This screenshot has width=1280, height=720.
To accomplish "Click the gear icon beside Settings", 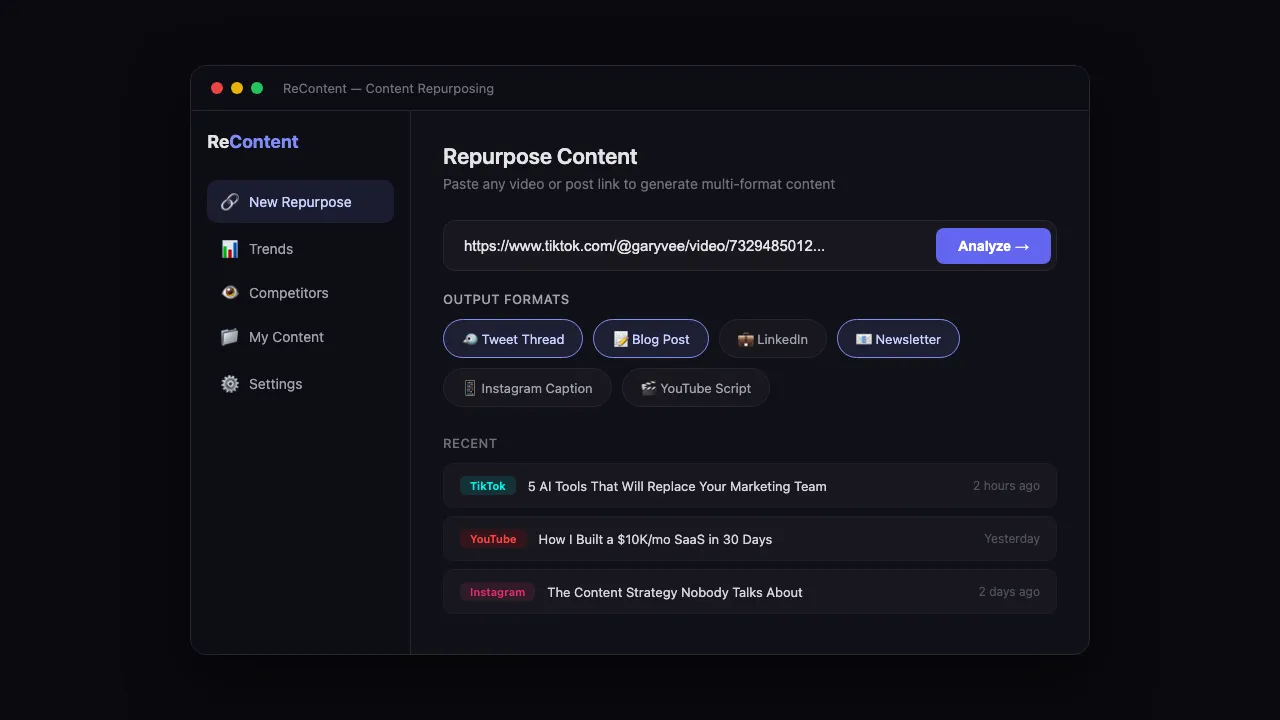I will pyautogui.click(x=230, y=383).
